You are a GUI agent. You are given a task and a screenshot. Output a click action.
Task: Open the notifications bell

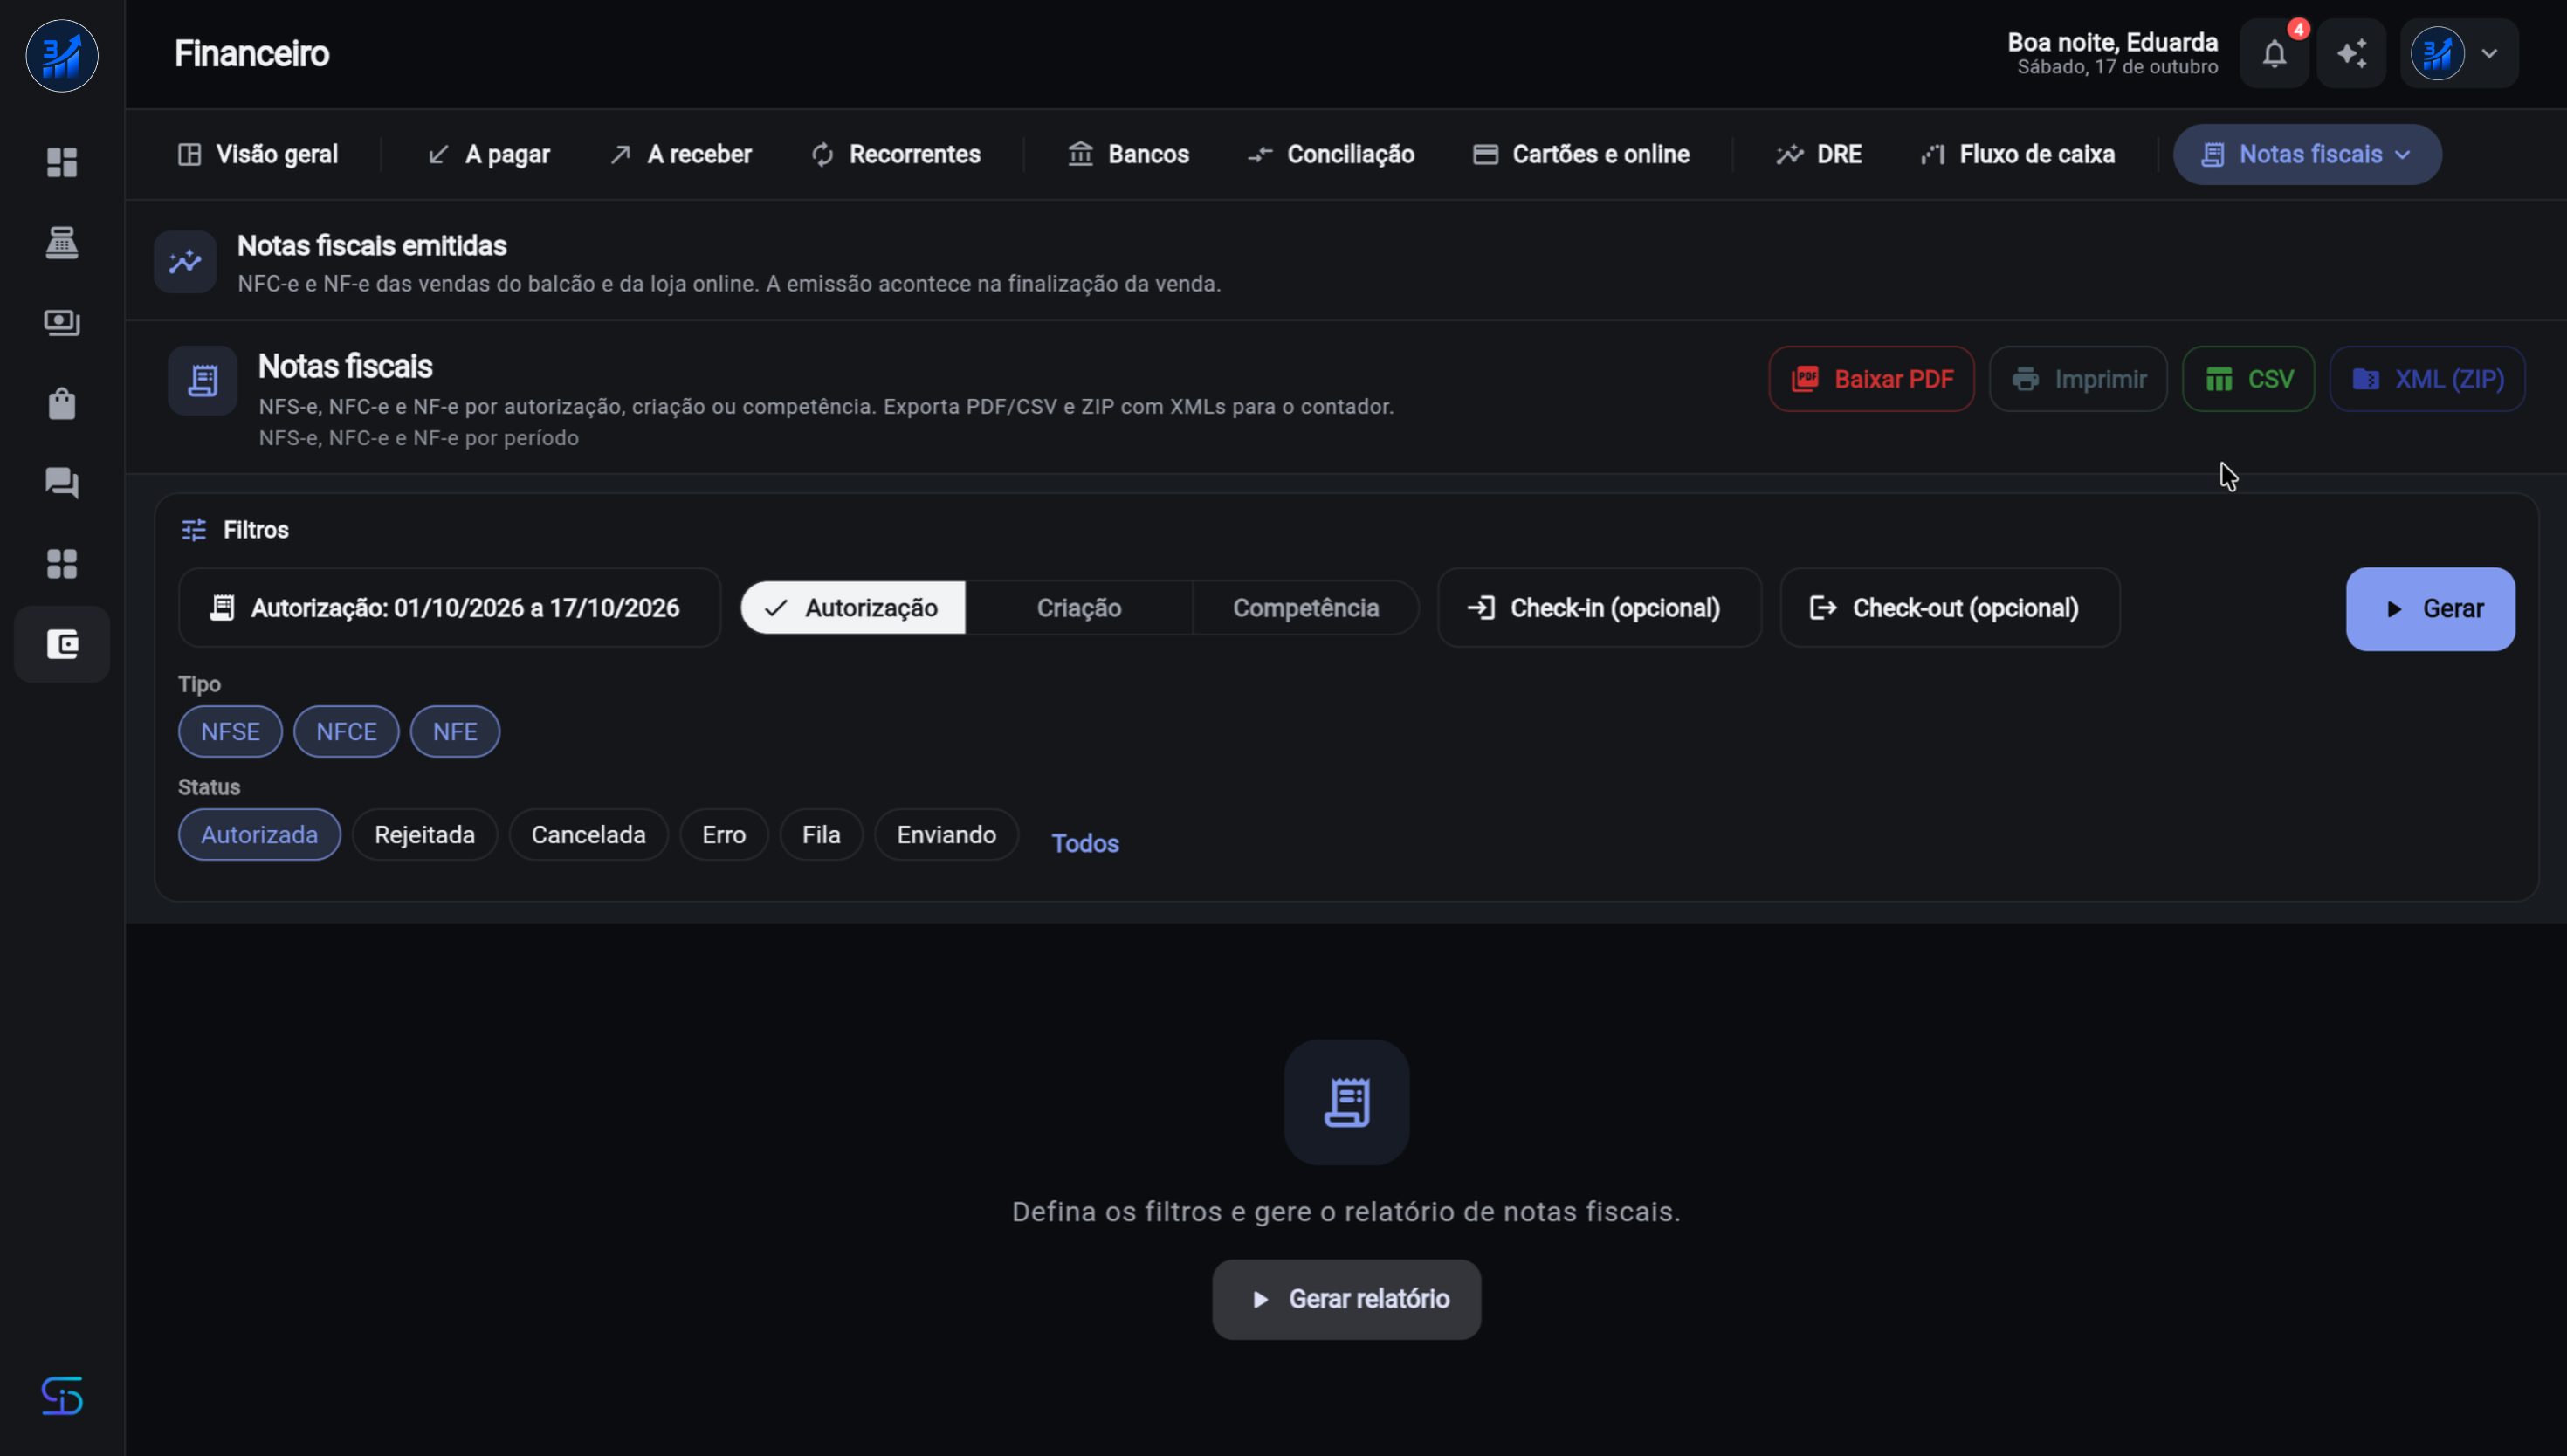(x=2274, y=53)
